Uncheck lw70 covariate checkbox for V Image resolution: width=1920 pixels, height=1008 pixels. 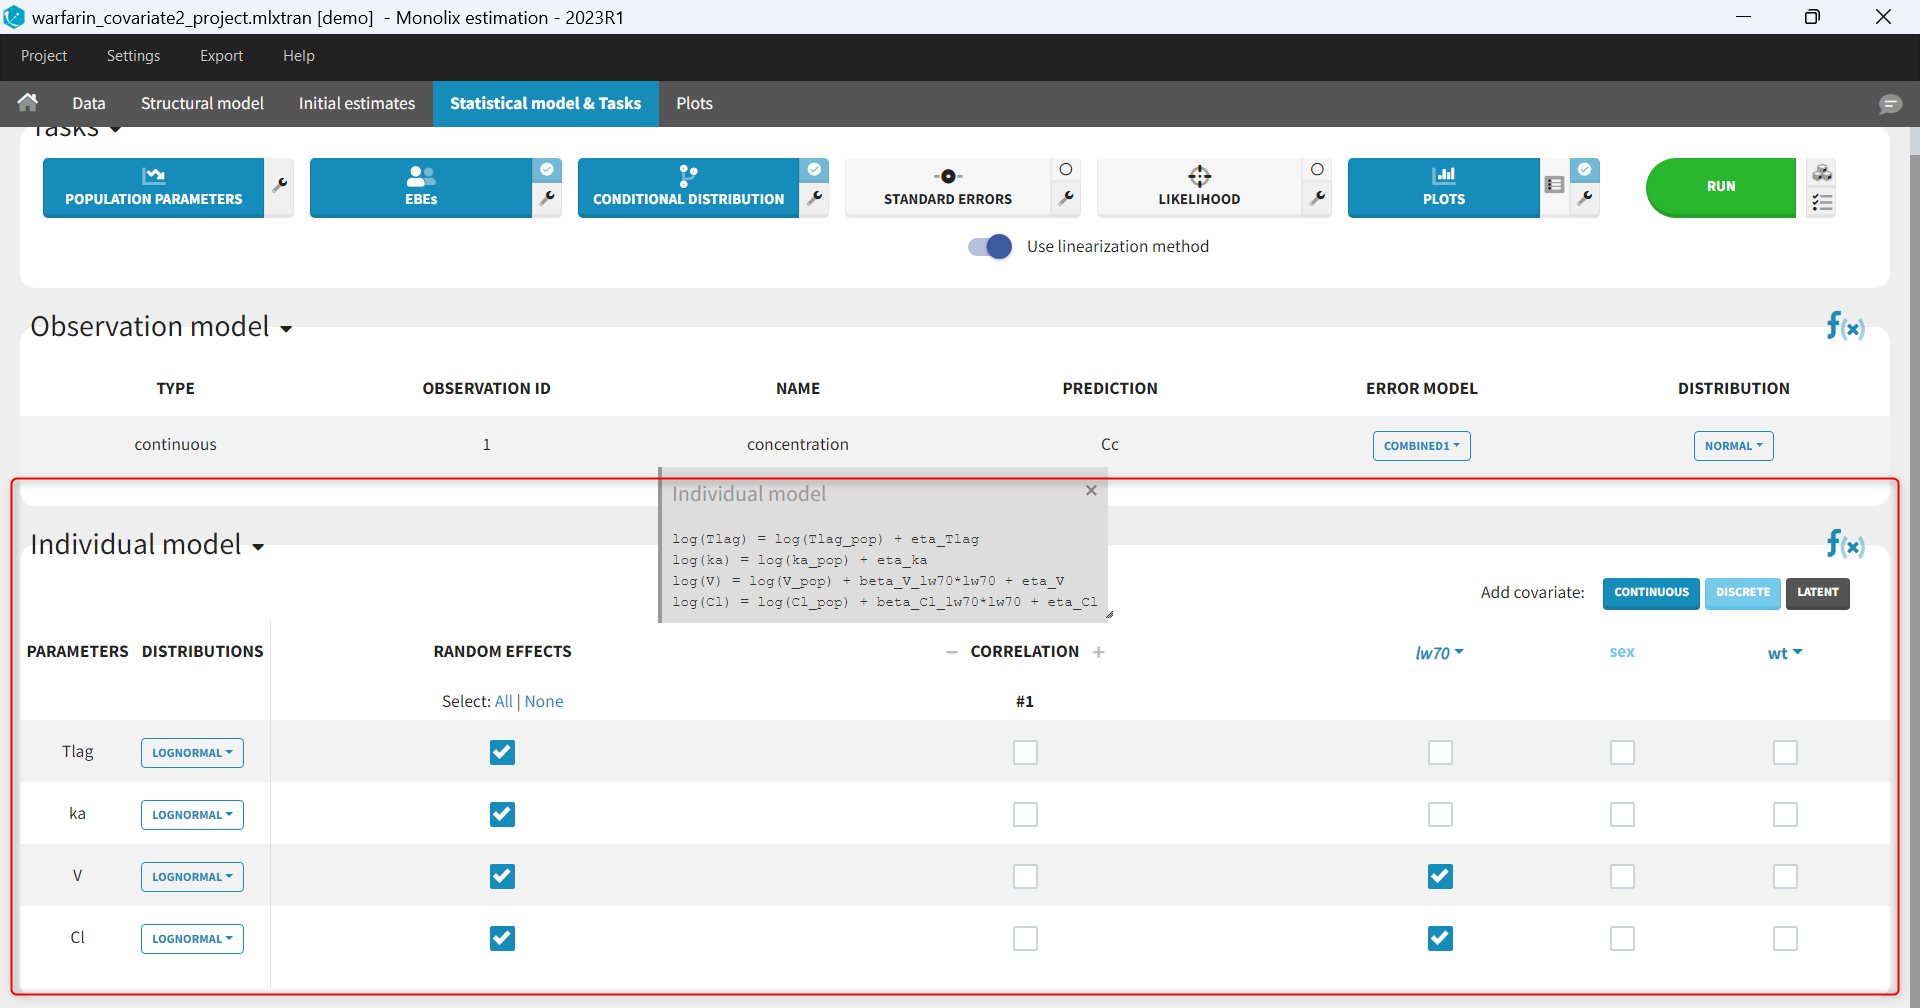(1440, 876)
